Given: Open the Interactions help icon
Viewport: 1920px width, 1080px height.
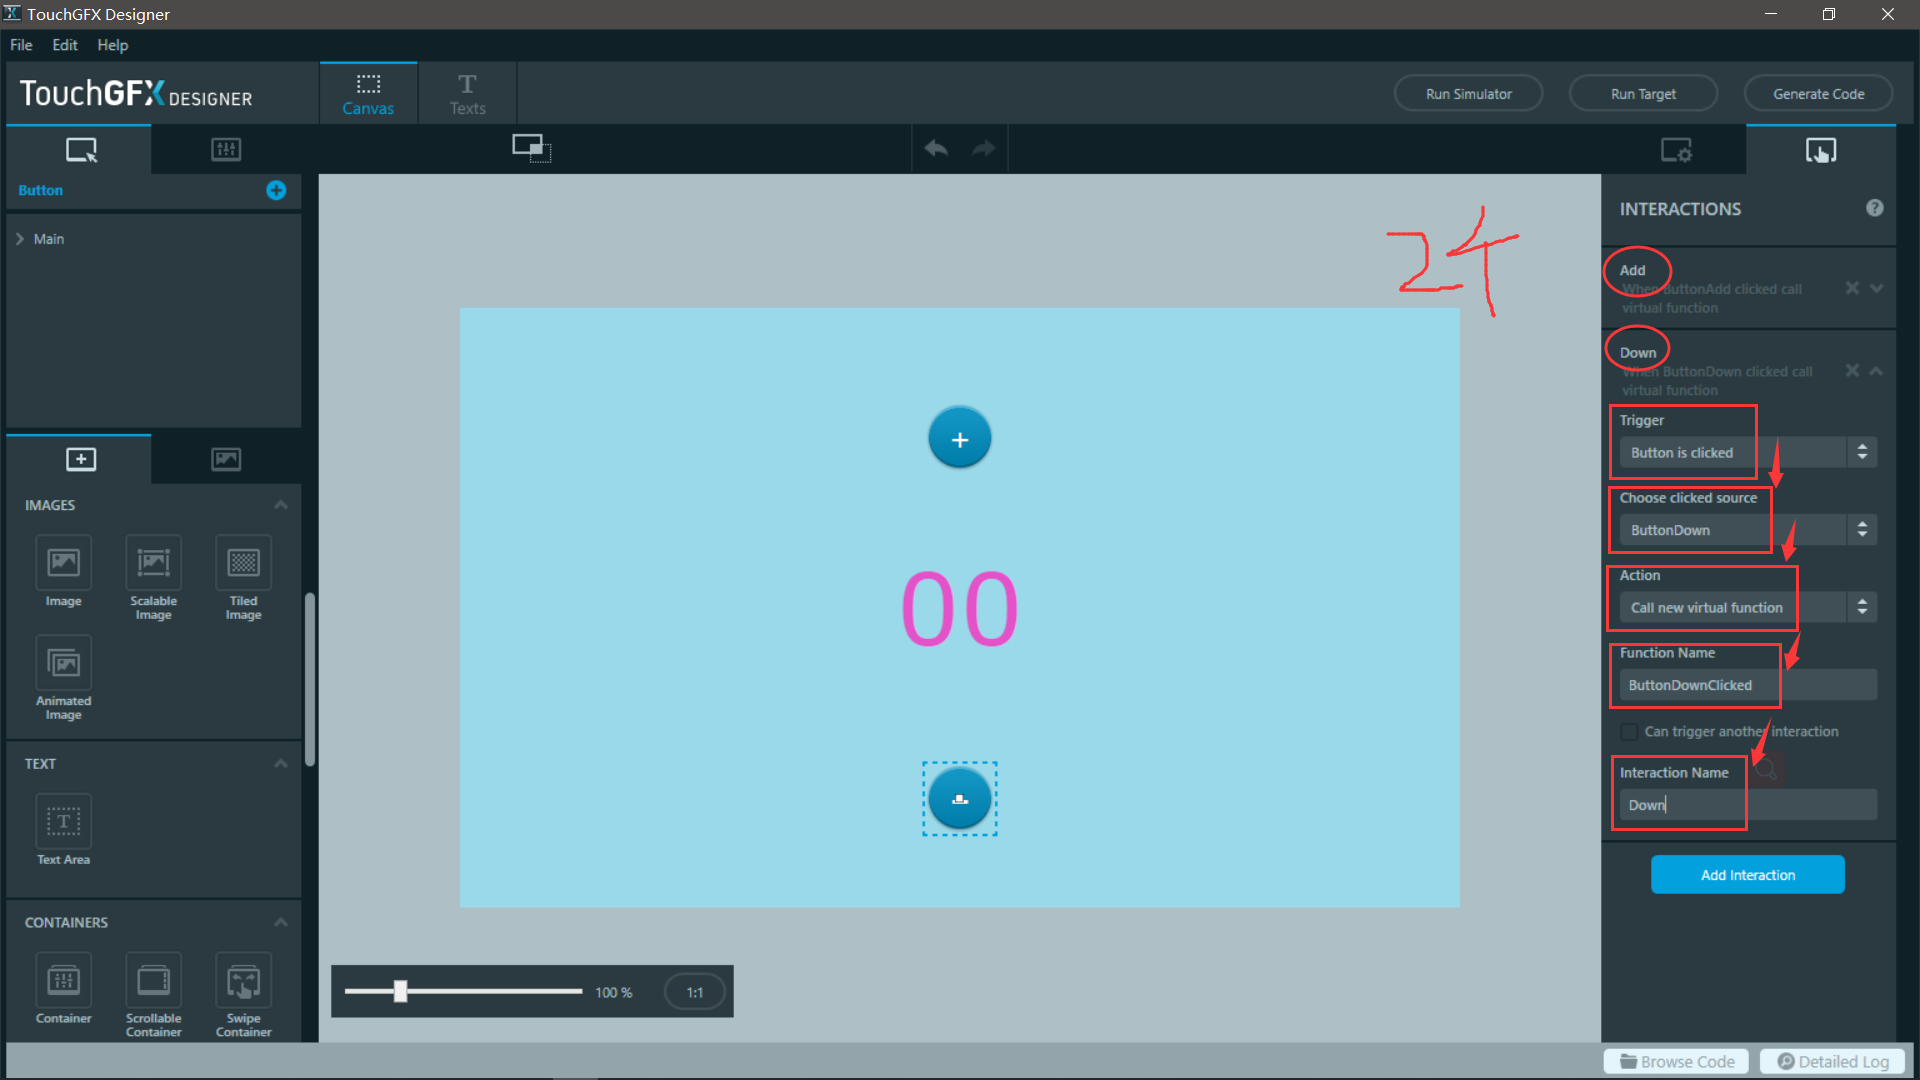Looking at the screenshot, I should coord(1875,208).
